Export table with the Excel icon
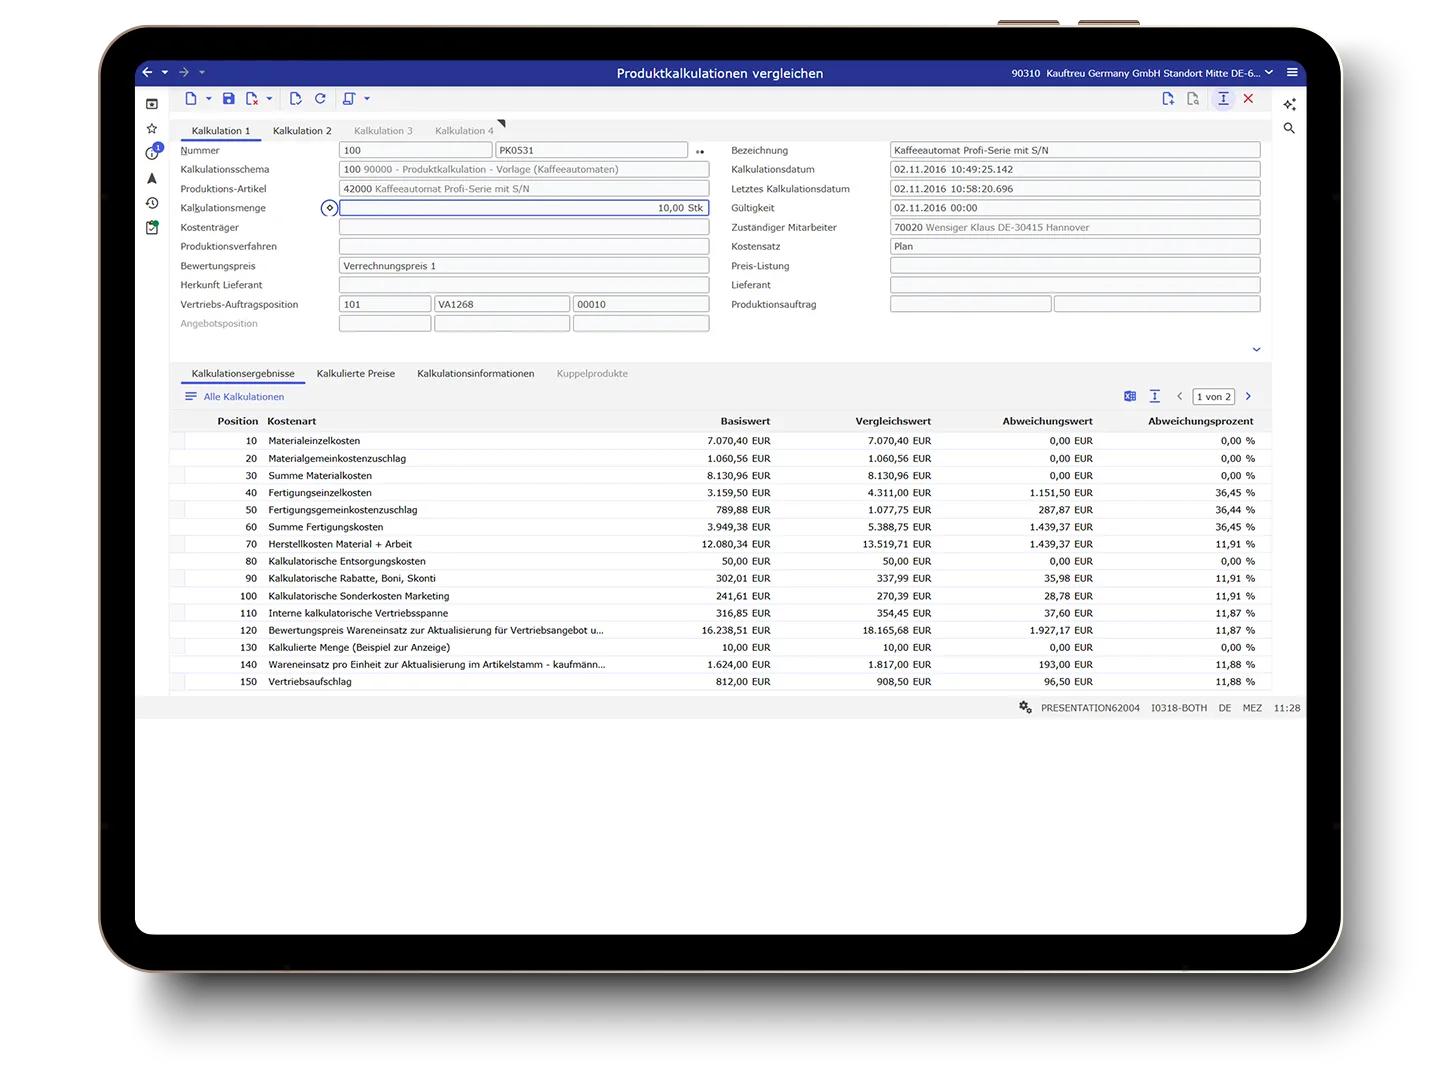This screenshot has width=1454, height=1080. 1129,397
